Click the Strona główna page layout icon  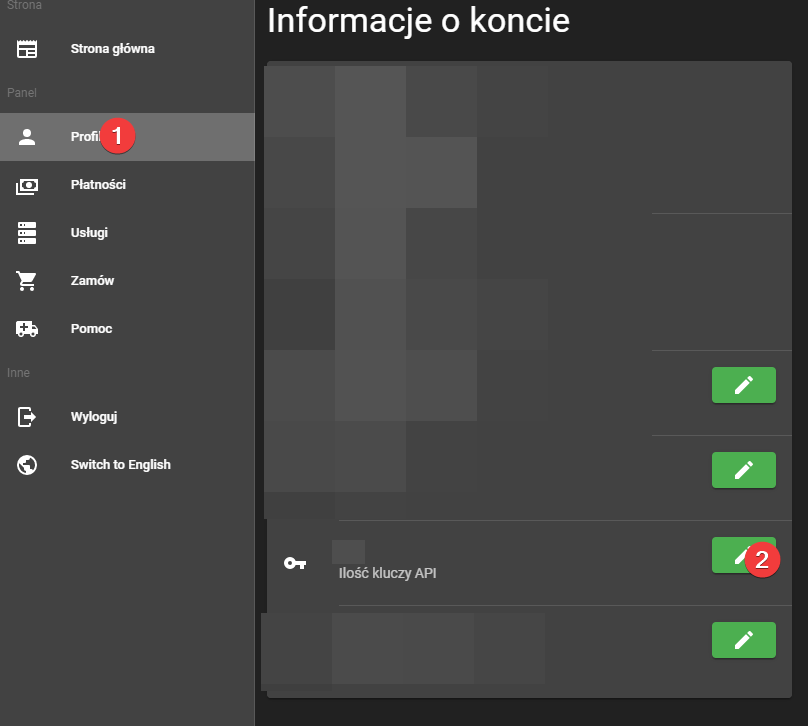[27, 49]
